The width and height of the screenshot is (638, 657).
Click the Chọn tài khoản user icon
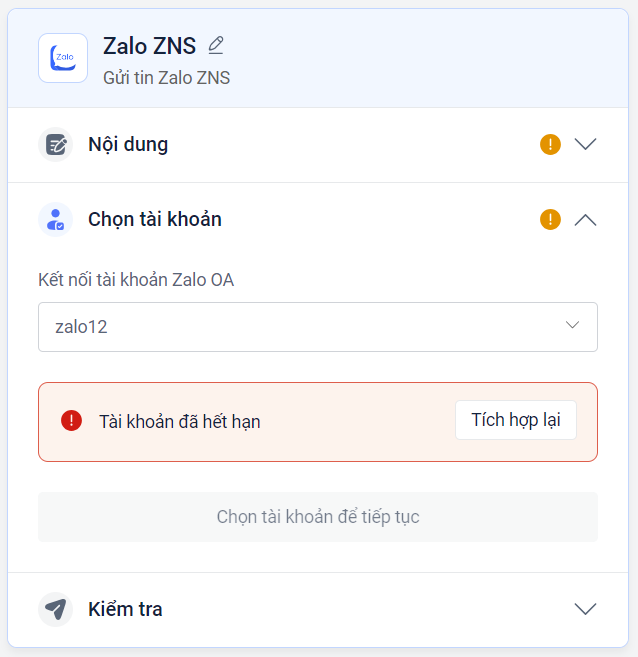click(56, 219)
